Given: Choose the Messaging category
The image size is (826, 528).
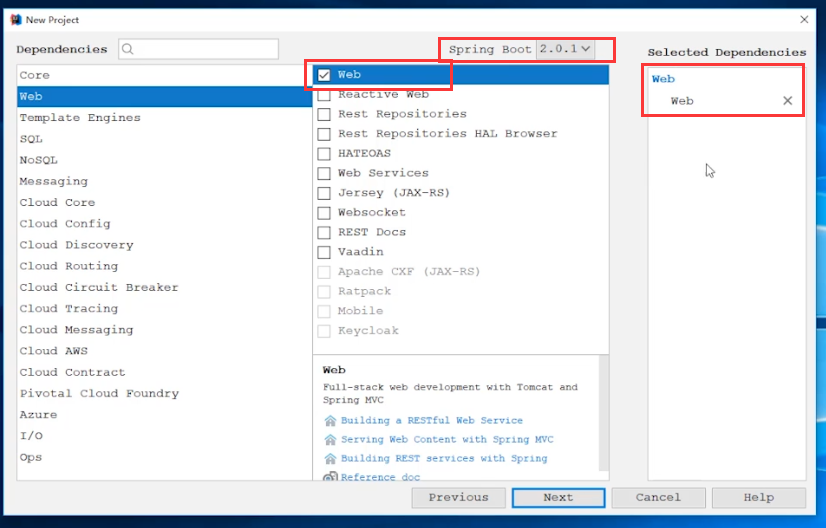Looking at the screenshot, I should coord(164,181).
